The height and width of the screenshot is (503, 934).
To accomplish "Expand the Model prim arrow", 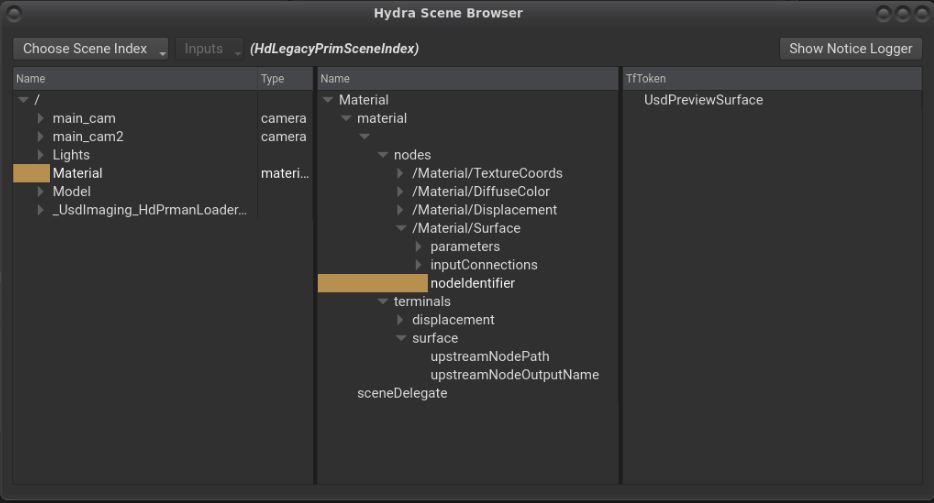I will (41, 192).
